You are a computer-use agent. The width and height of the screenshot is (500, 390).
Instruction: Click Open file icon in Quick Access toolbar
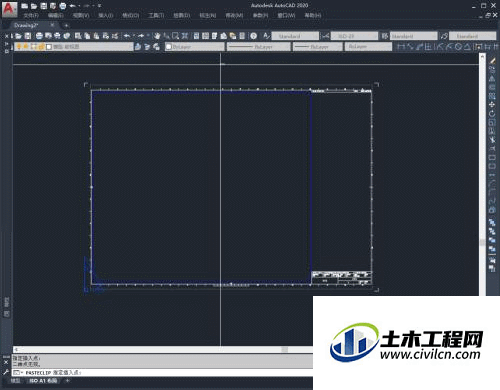tap(34, 6)
